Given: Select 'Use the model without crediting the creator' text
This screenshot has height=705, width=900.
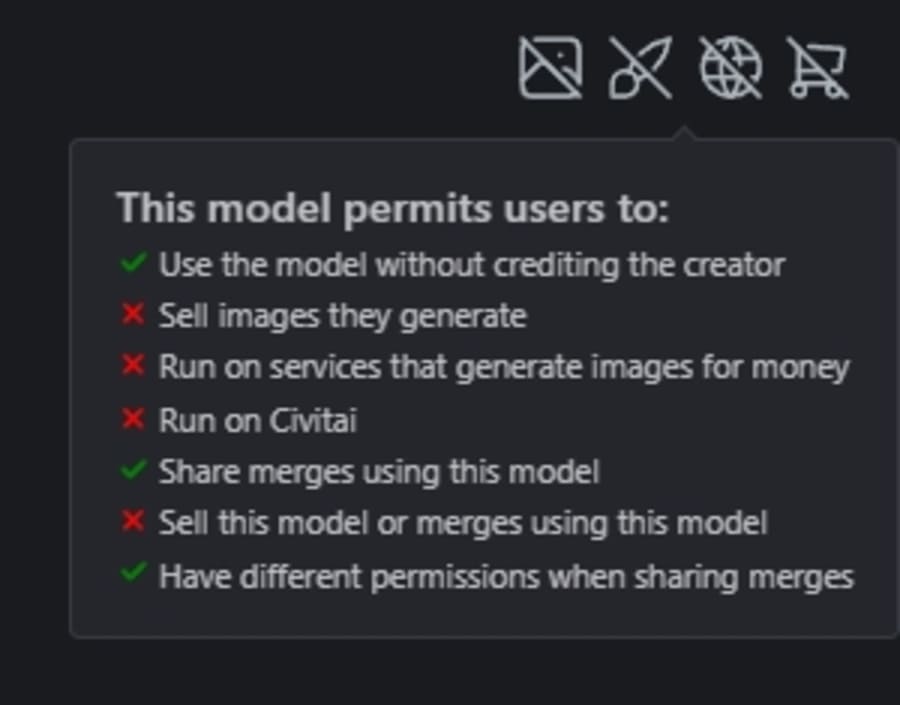Looking at the screenshot, I should pyautogui.click(x=471, y=265).
